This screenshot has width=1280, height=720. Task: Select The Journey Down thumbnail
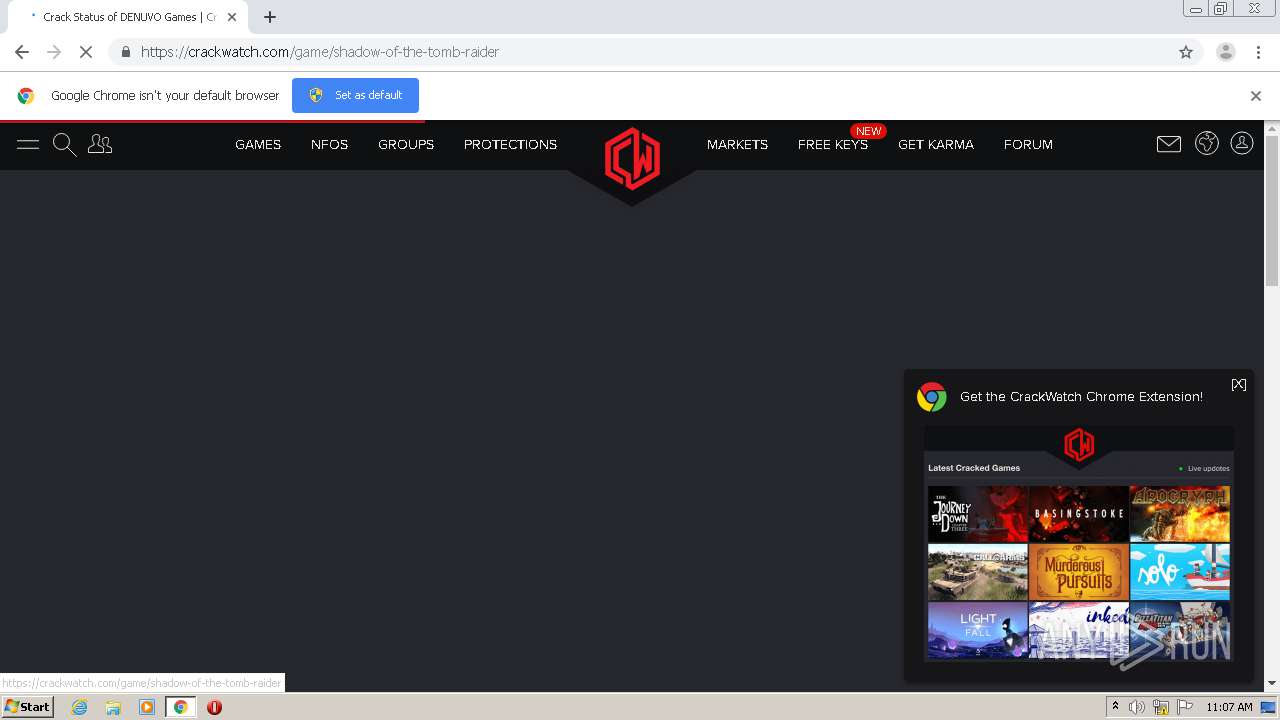tap(978, 514)
